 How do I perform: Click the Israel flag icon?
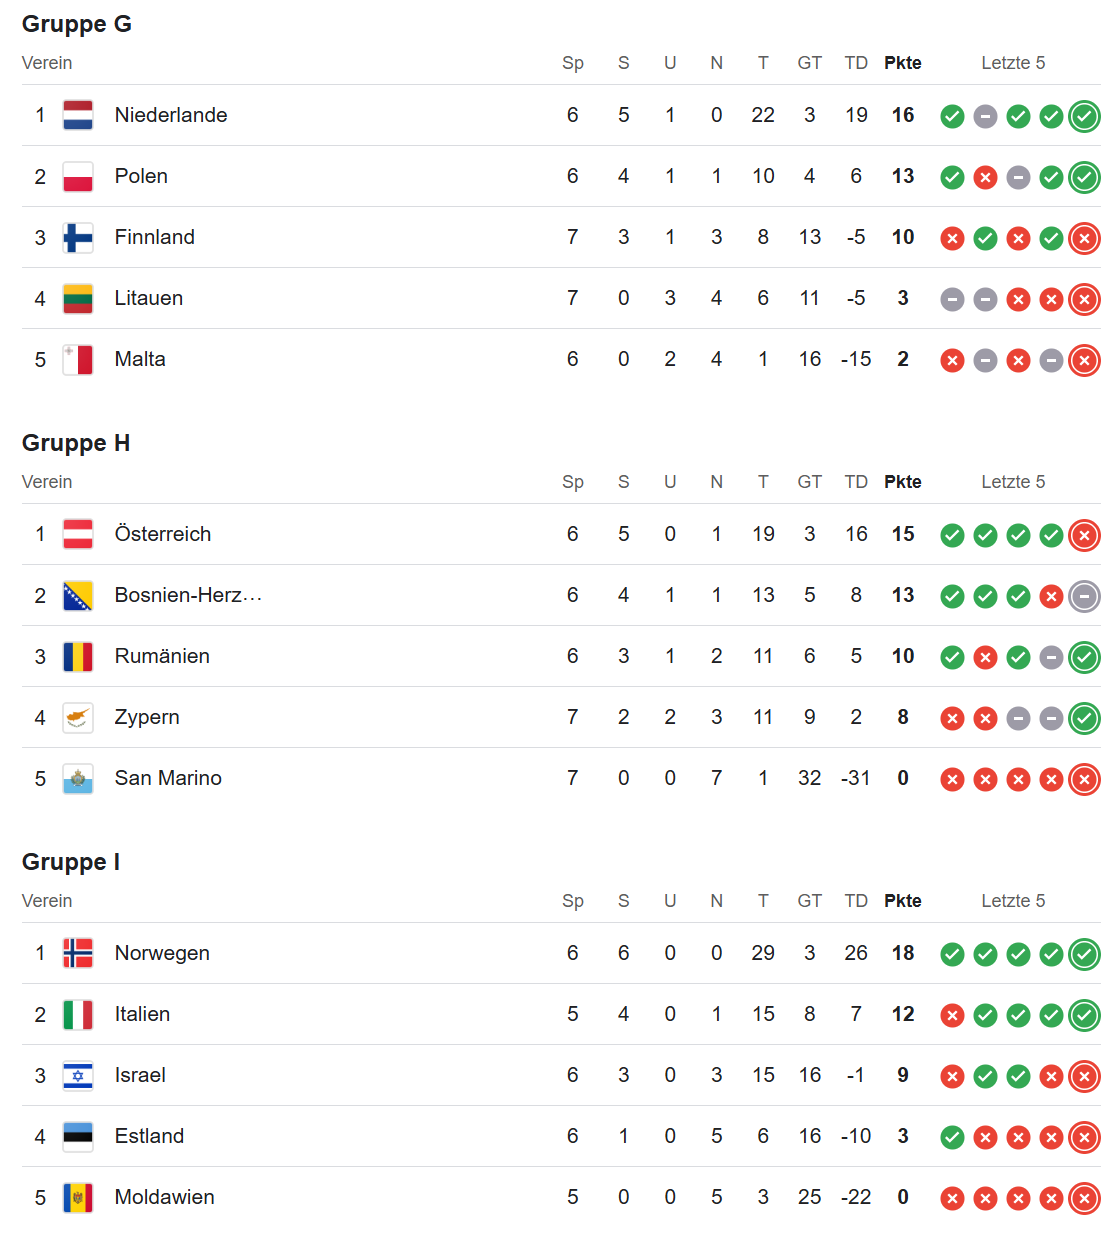point(78,1076)
